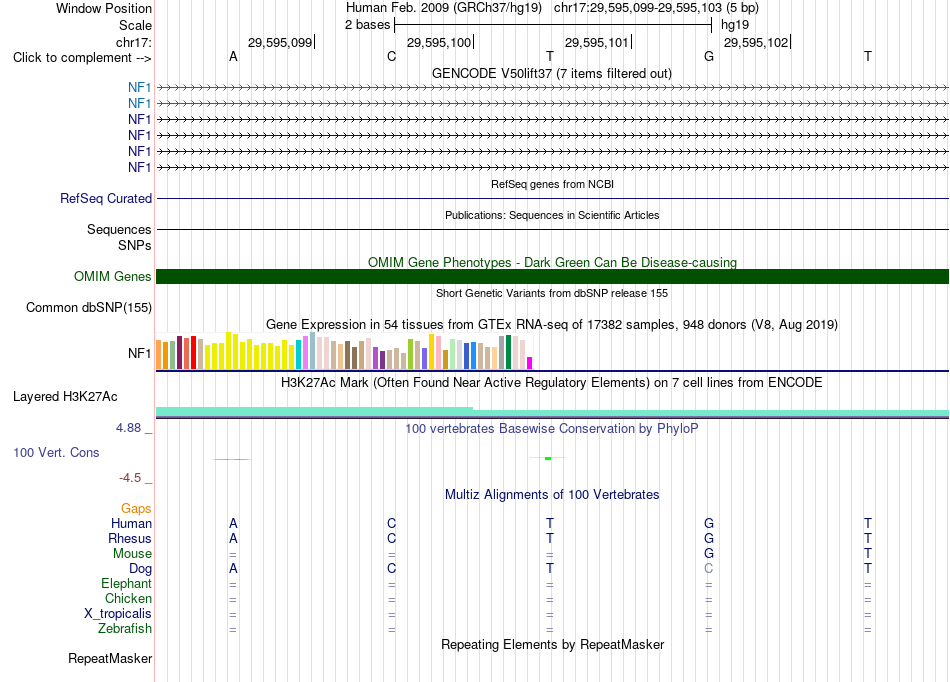Image resolution: width=950 pixels, height=682 pixels.
Task: Click base A in the complement row
Action: [x=233, y=56]
